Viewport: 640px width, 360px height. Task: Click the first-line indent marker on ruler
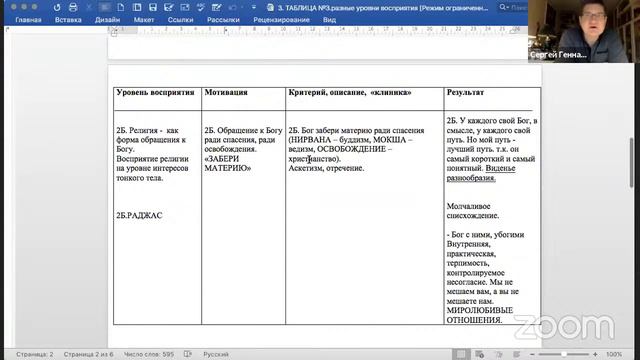(x=114, y=29)
